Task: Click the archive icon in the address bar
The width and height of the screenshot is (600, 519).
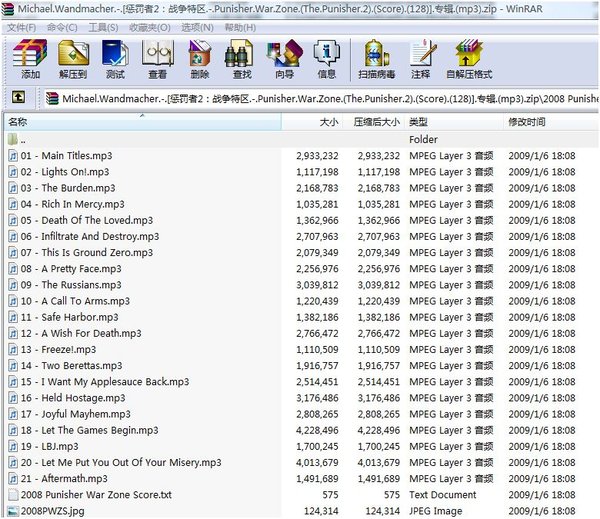Action: 52,98
